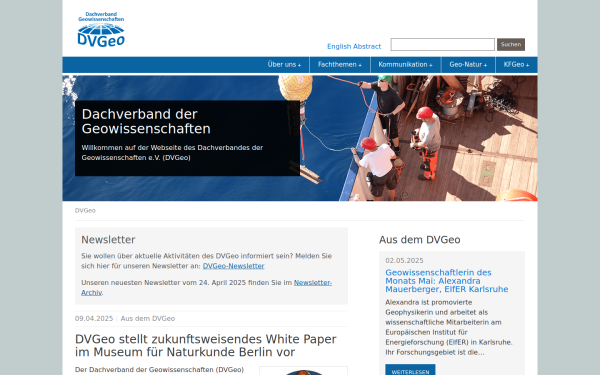
Task: Click the date 09.04.2025
Action: pyautogui.click(x=94, y=318)
